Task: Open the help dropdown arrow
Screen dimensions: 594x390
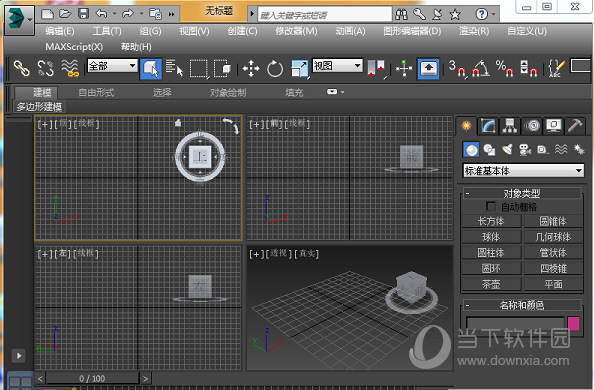Action: (493, 15)
